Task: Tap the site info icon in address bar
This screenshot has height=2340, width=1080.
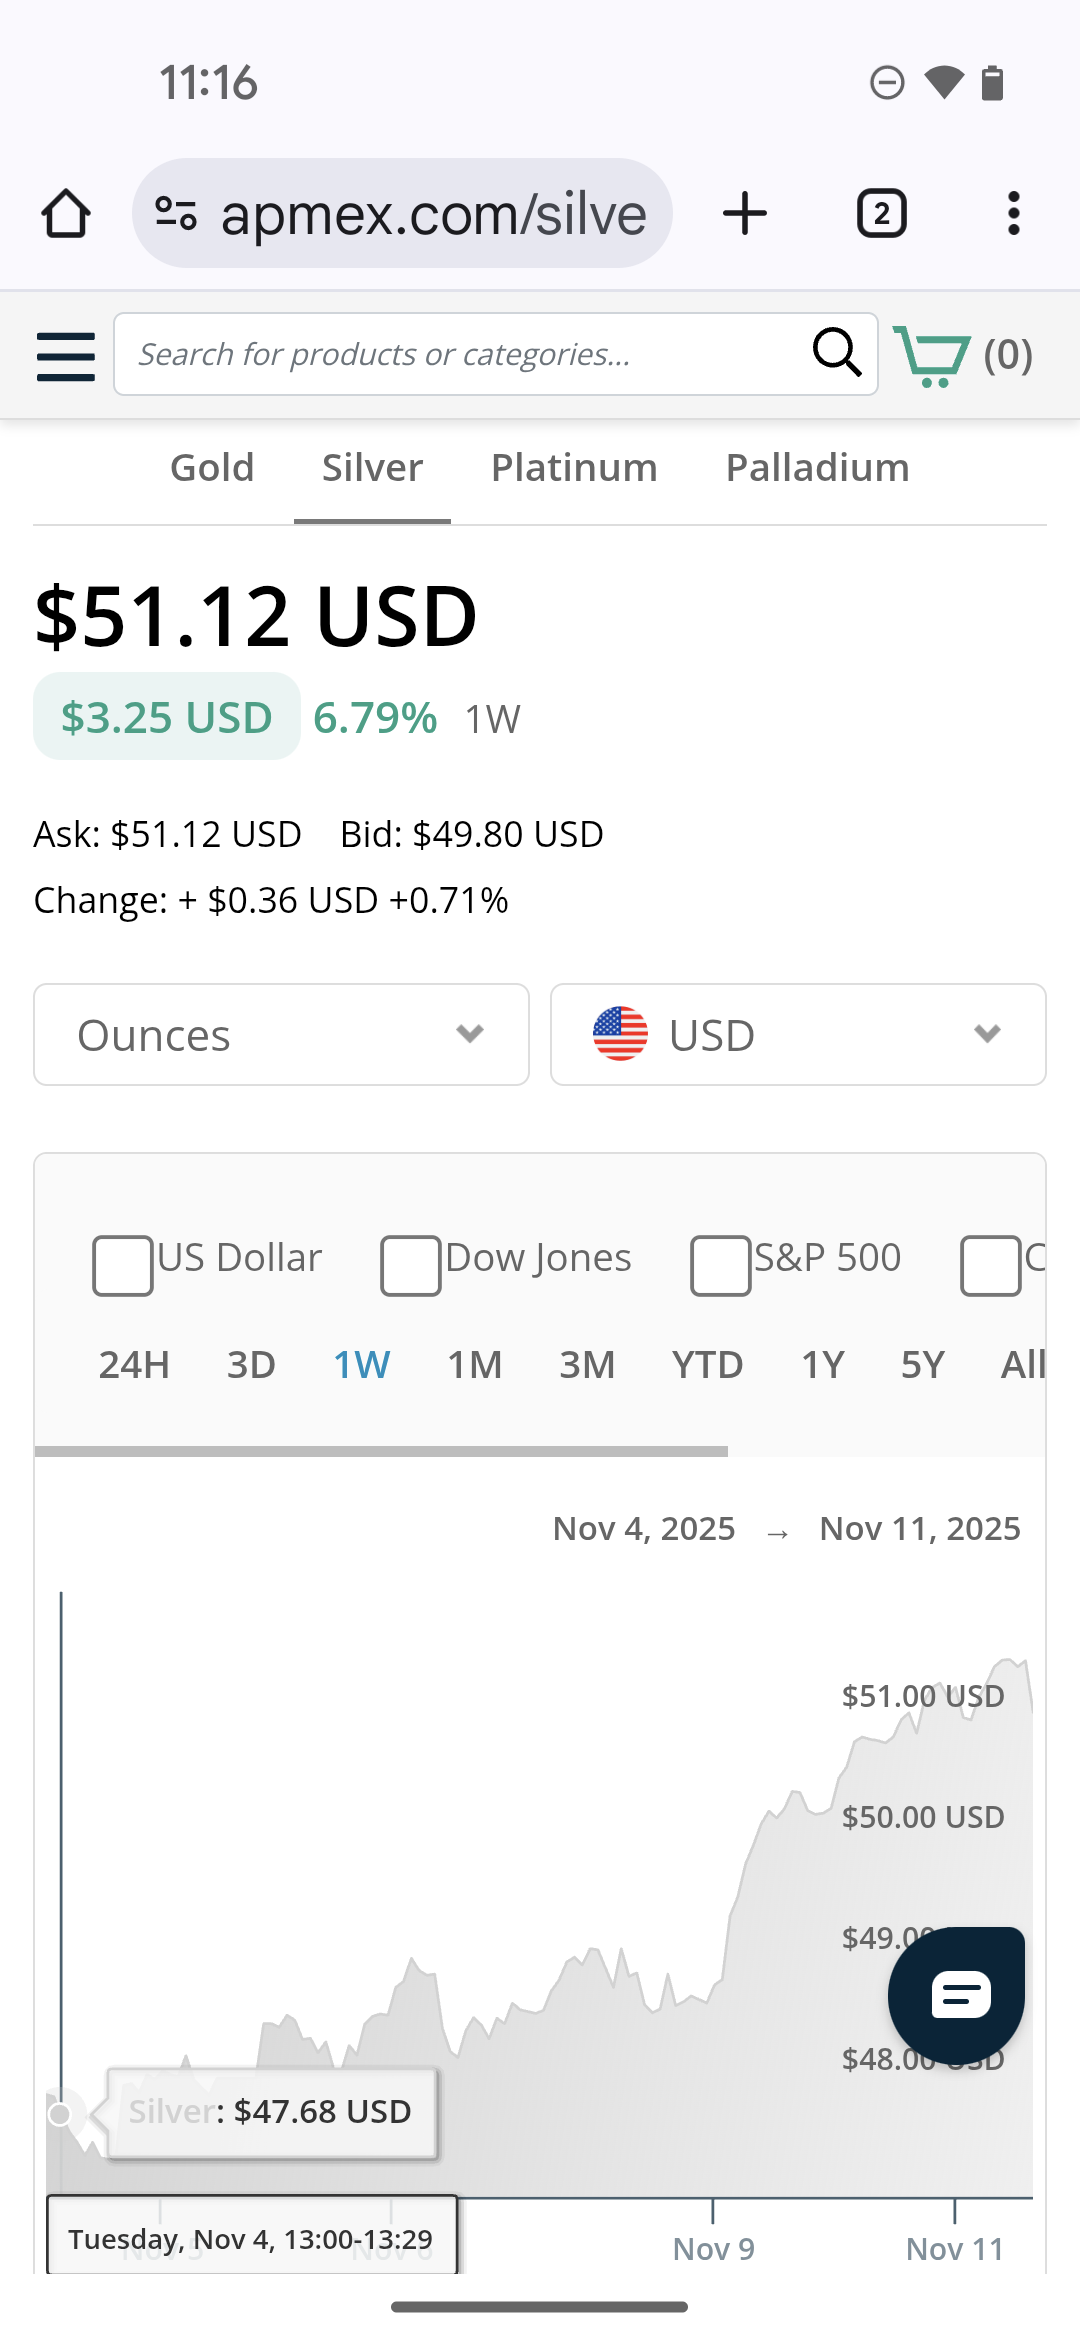Action: (x=176, y=214)
